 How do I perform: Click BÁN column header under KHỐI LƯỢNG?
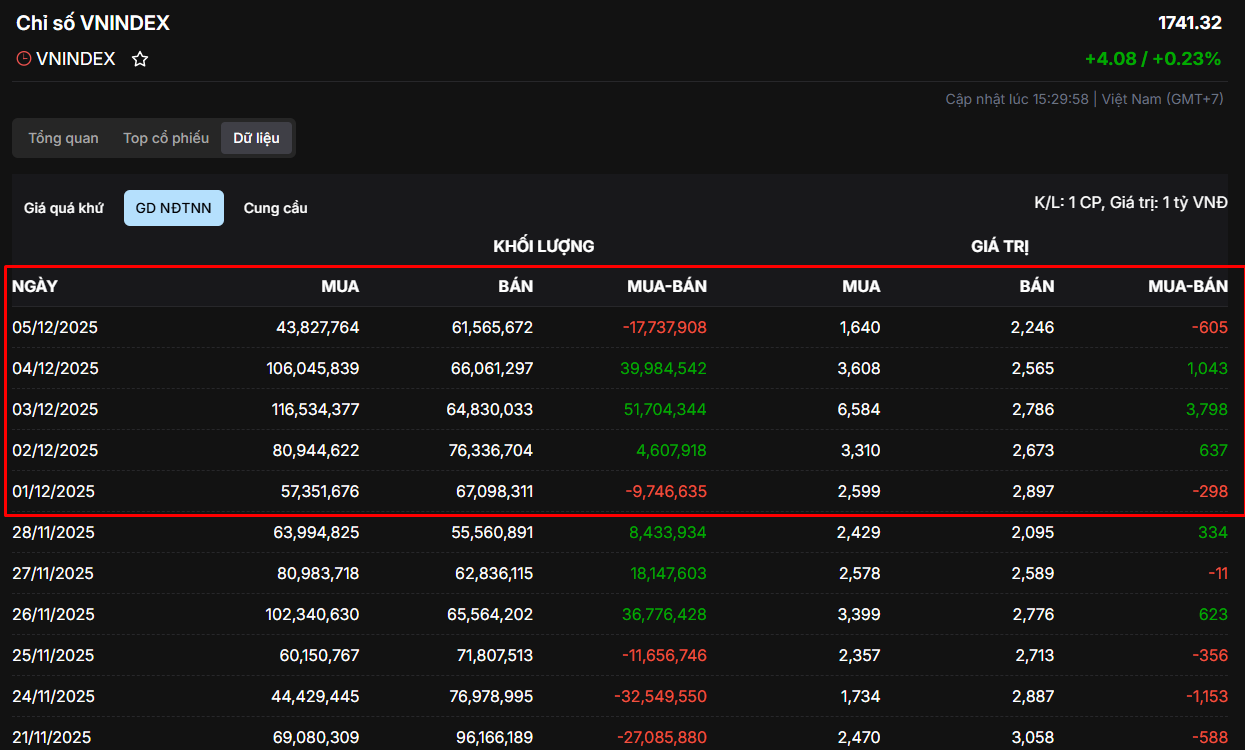pyautogui.click(x=515, y=286)
